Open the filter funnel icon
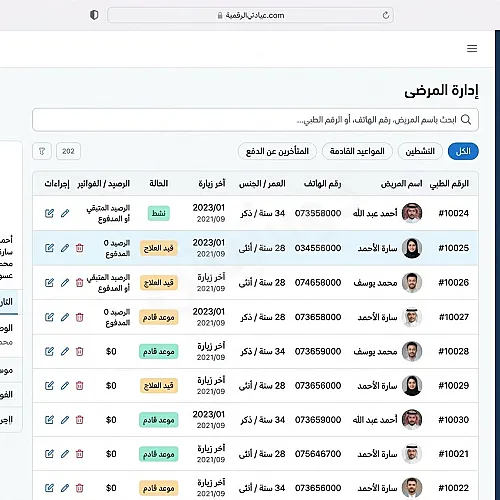Screen dimensions: 500x500 [42, 151]
